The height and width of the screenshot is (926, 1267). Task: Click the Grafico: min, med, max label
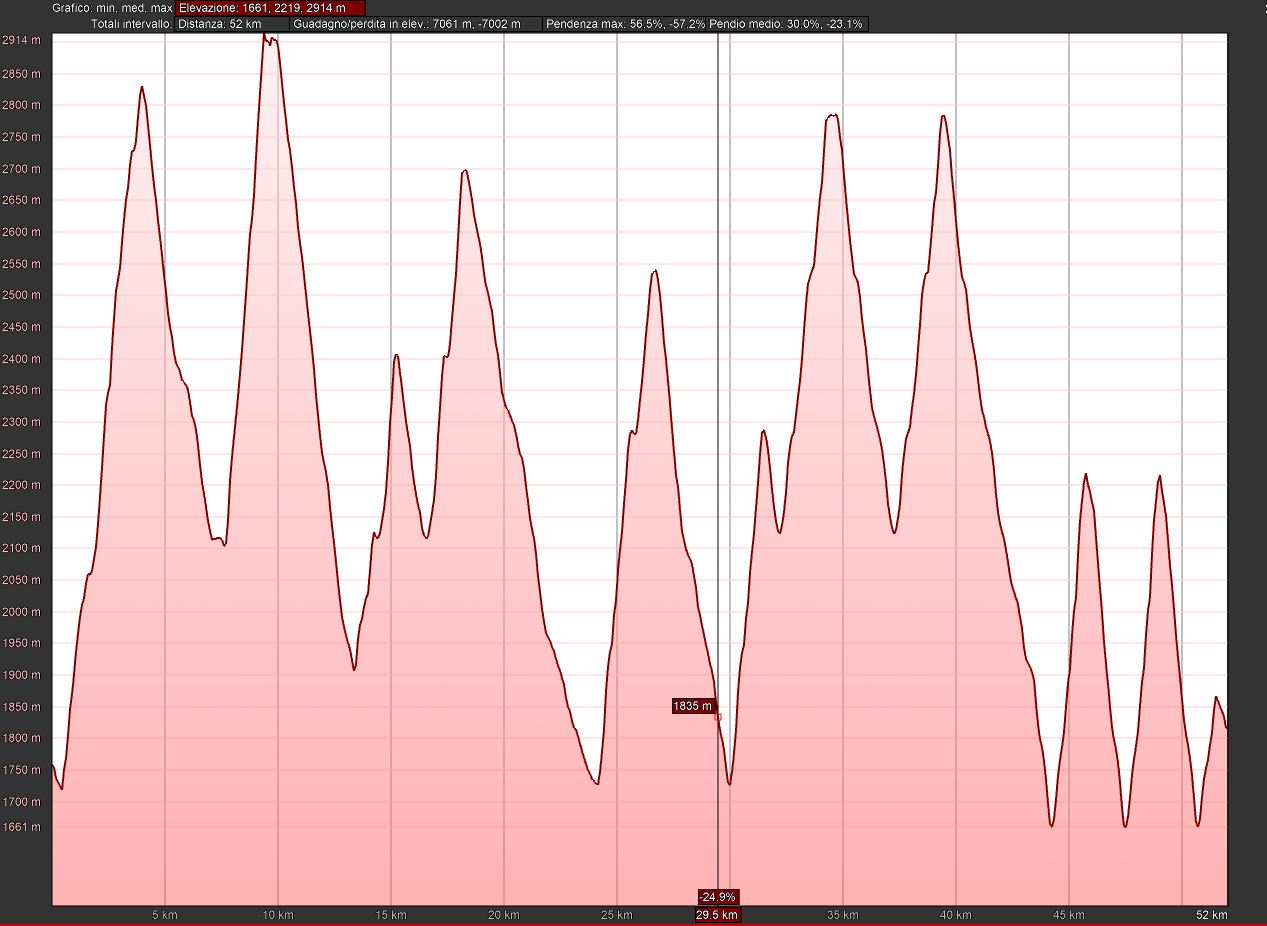point(112,8)
